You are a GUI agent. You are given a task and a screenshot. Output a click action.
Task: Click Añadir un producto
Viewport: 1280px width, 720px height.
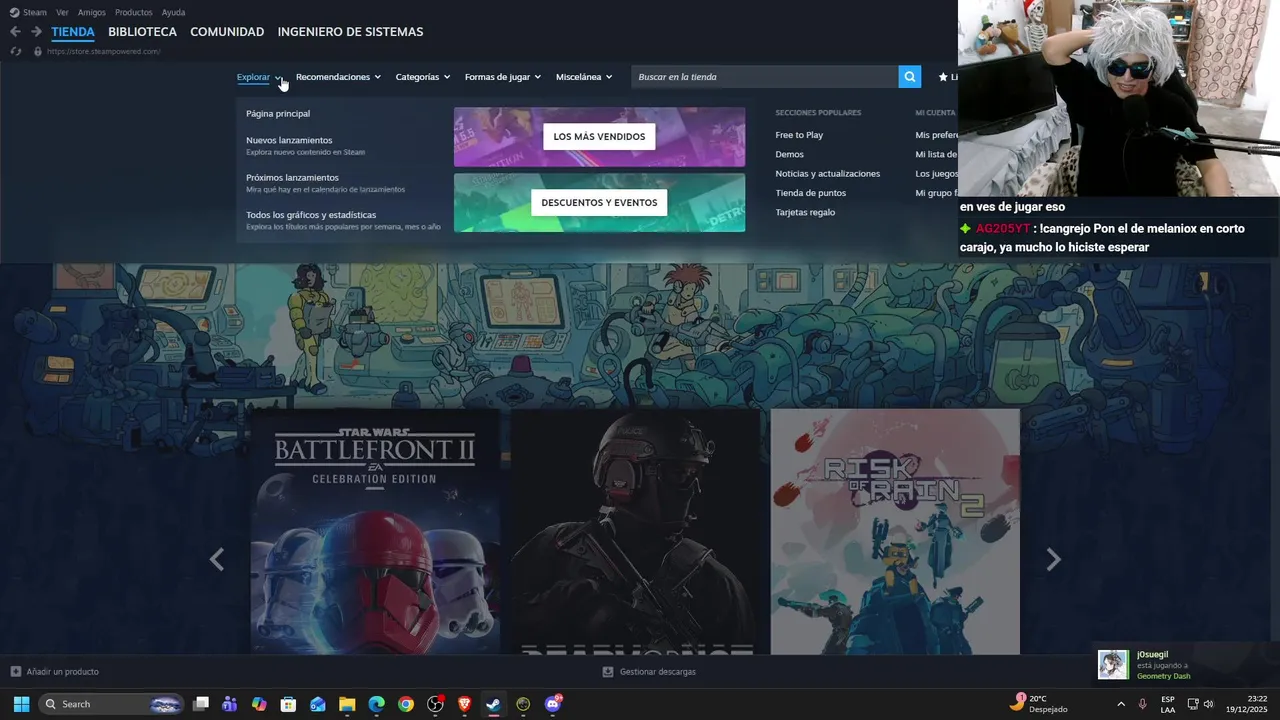point(55,672)
